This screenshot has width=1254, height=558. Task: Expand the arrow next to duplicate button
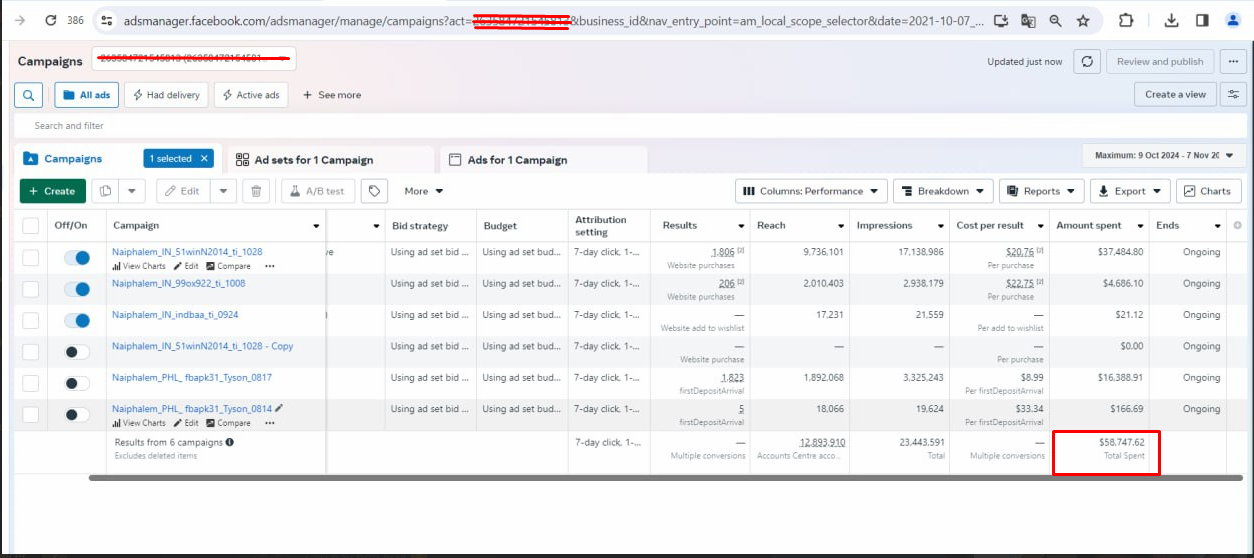tap(133, 191)
